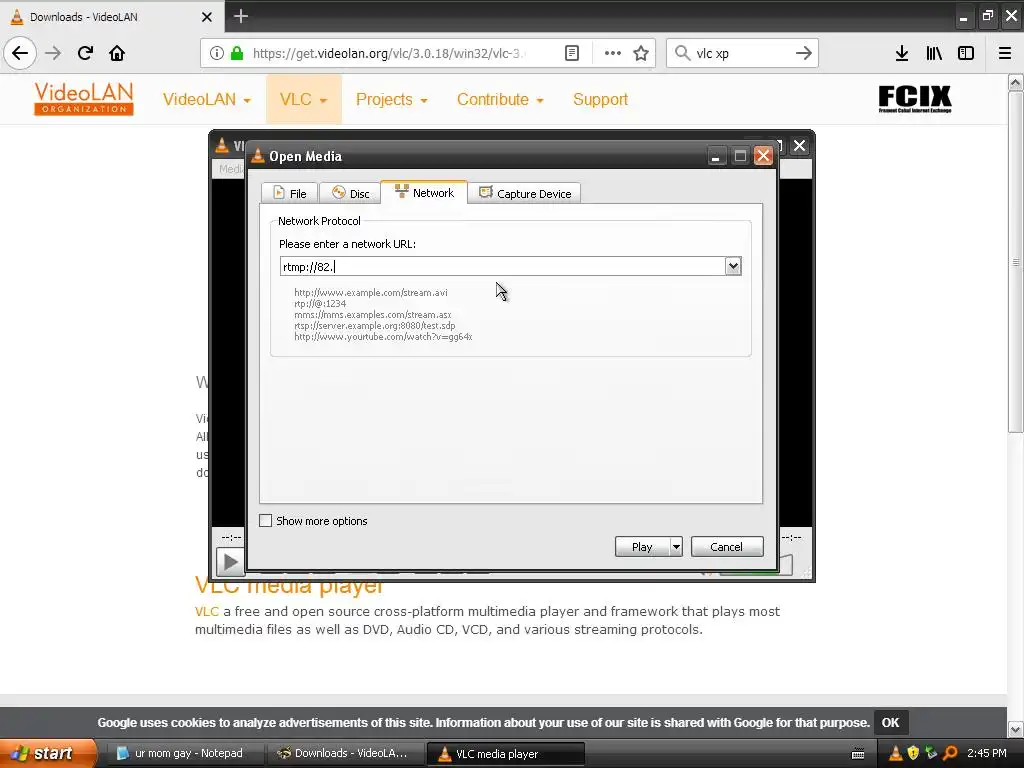Open the Firefox library icon
The width and height of the screenshot is (1024, 768).
point(934,53)
